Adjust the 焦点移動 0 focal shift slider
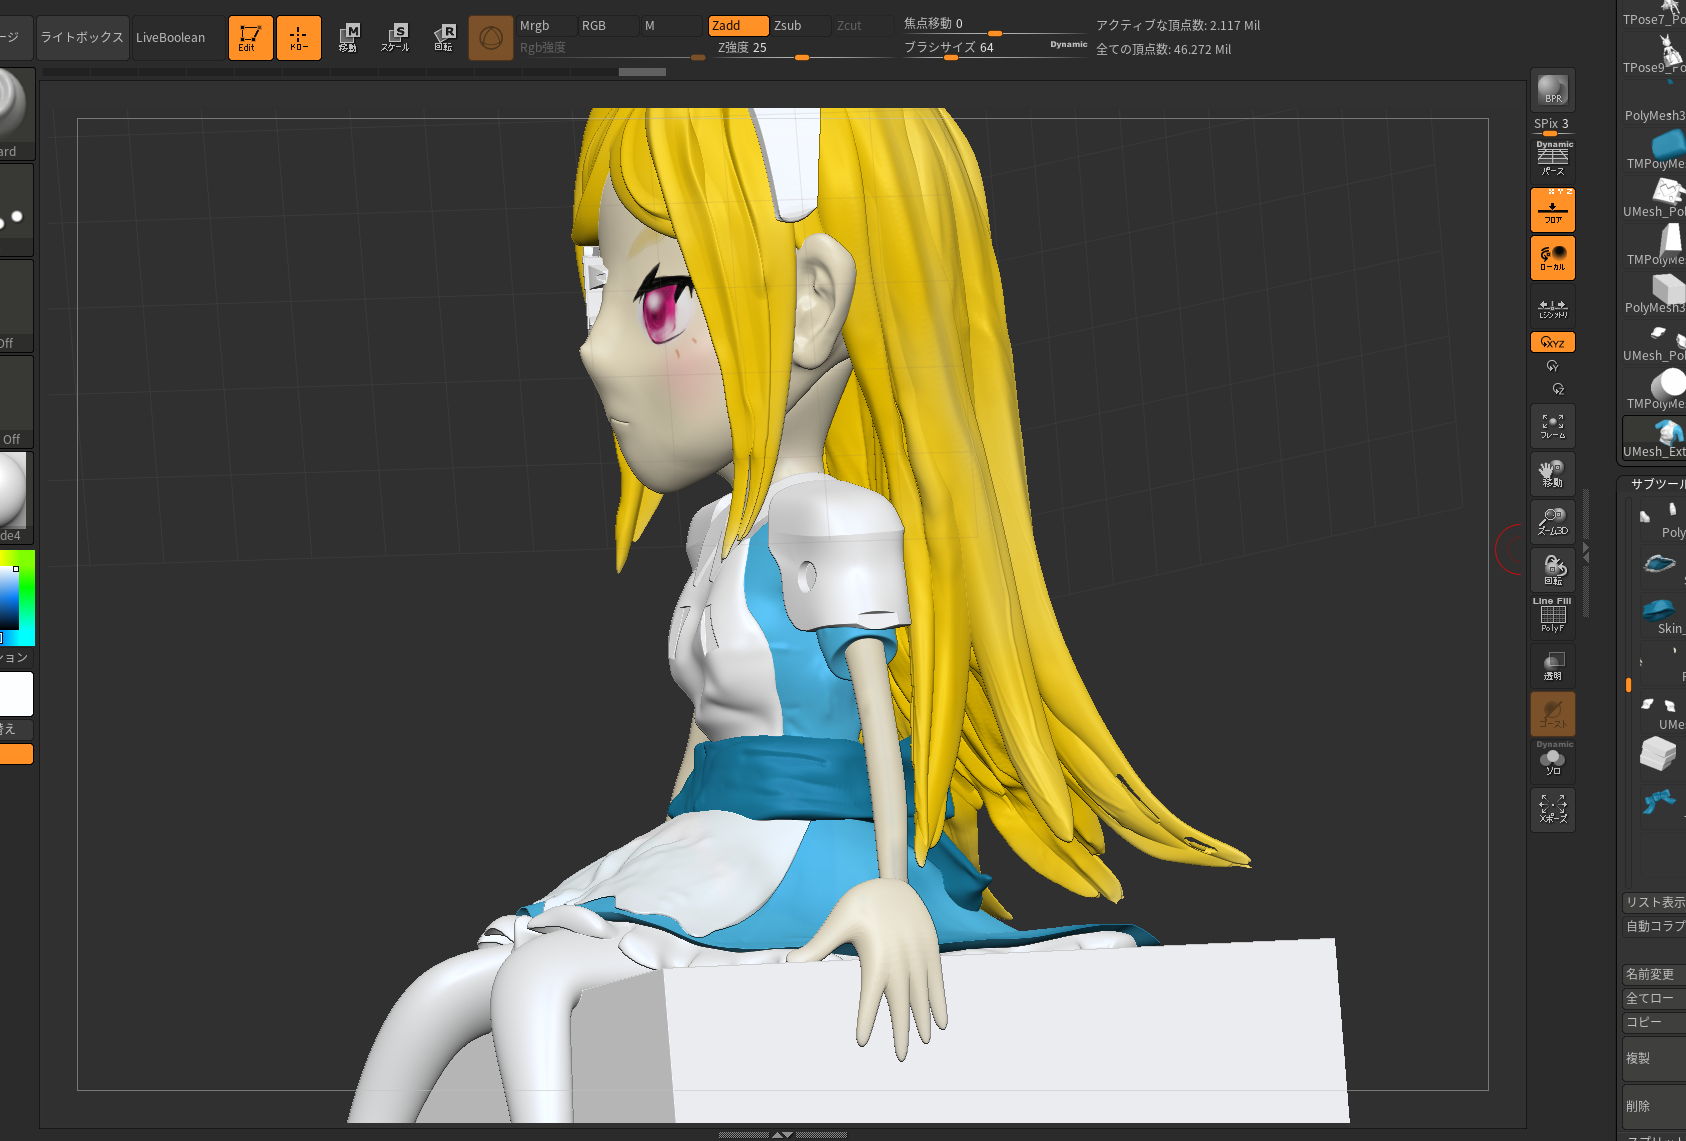The image size is (1686, 1141). [994, 24]
